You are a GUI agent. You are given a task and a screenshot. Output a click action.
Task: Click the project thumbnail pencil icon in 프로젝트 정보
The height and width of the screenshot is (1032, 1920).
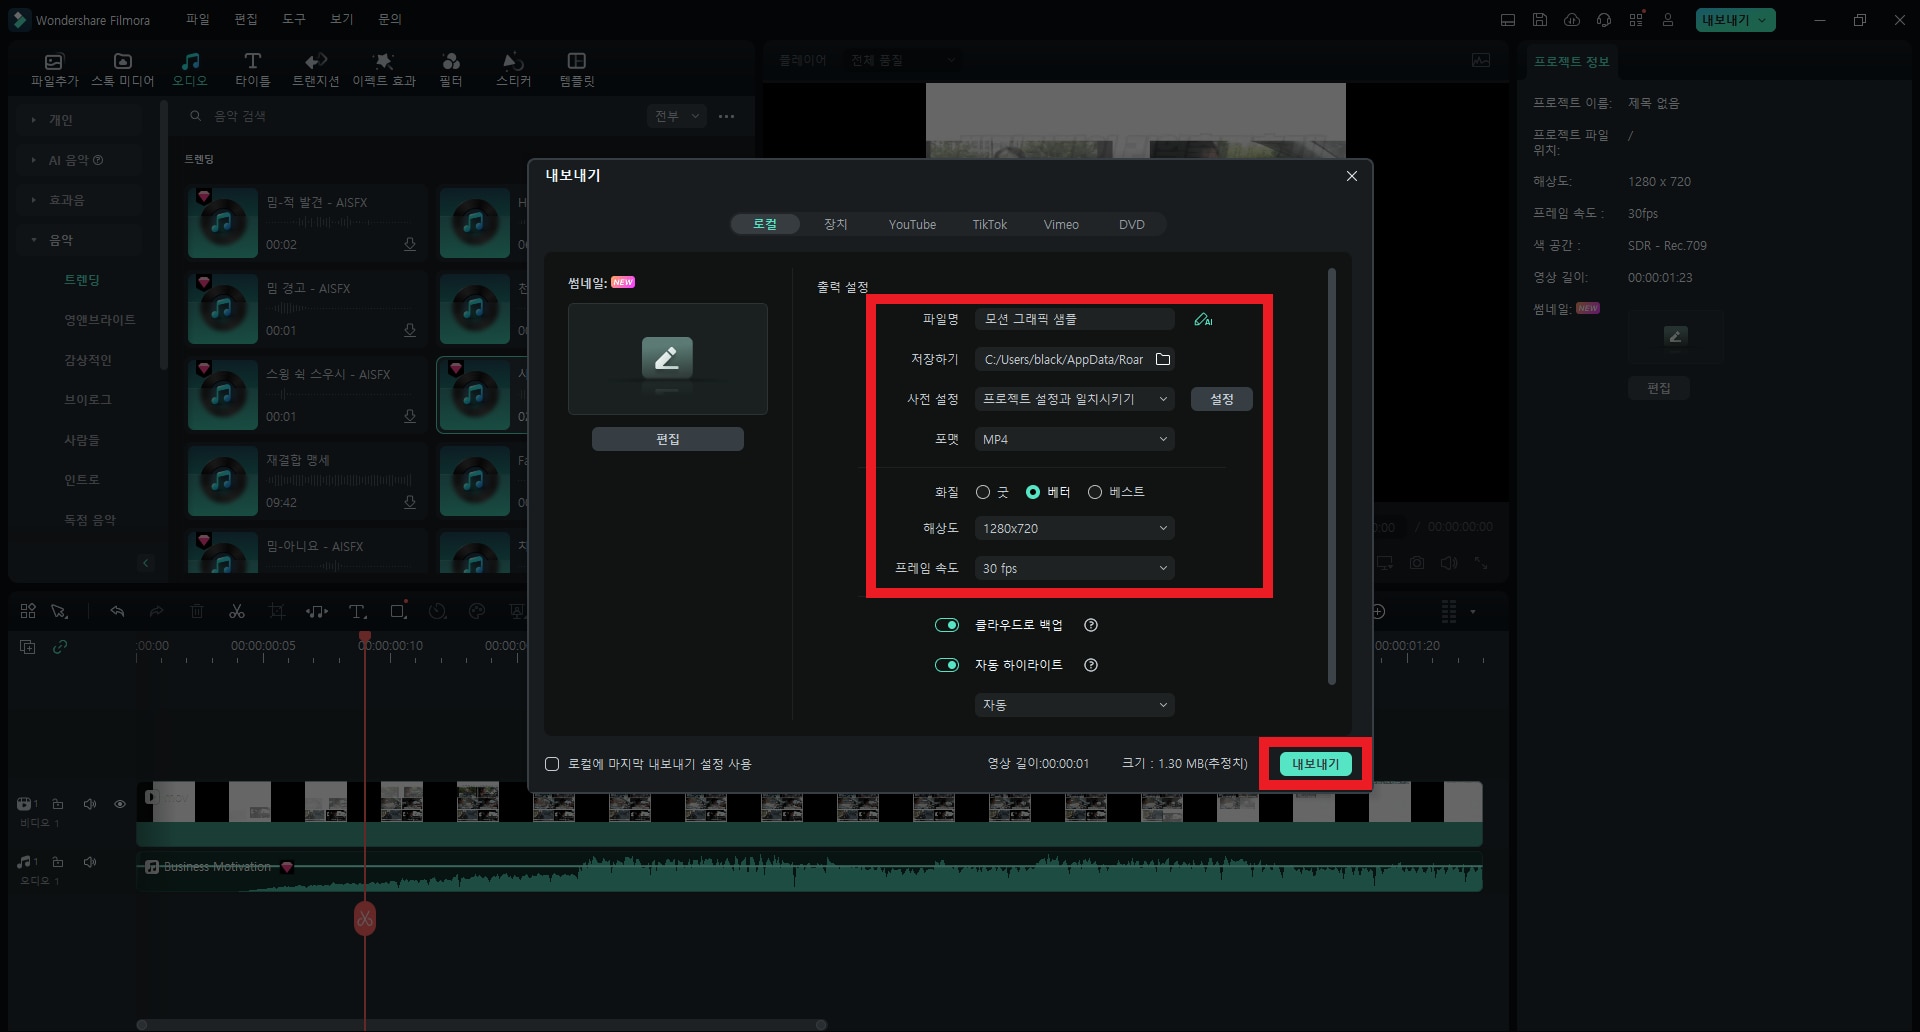click(x=1675, y=336)
